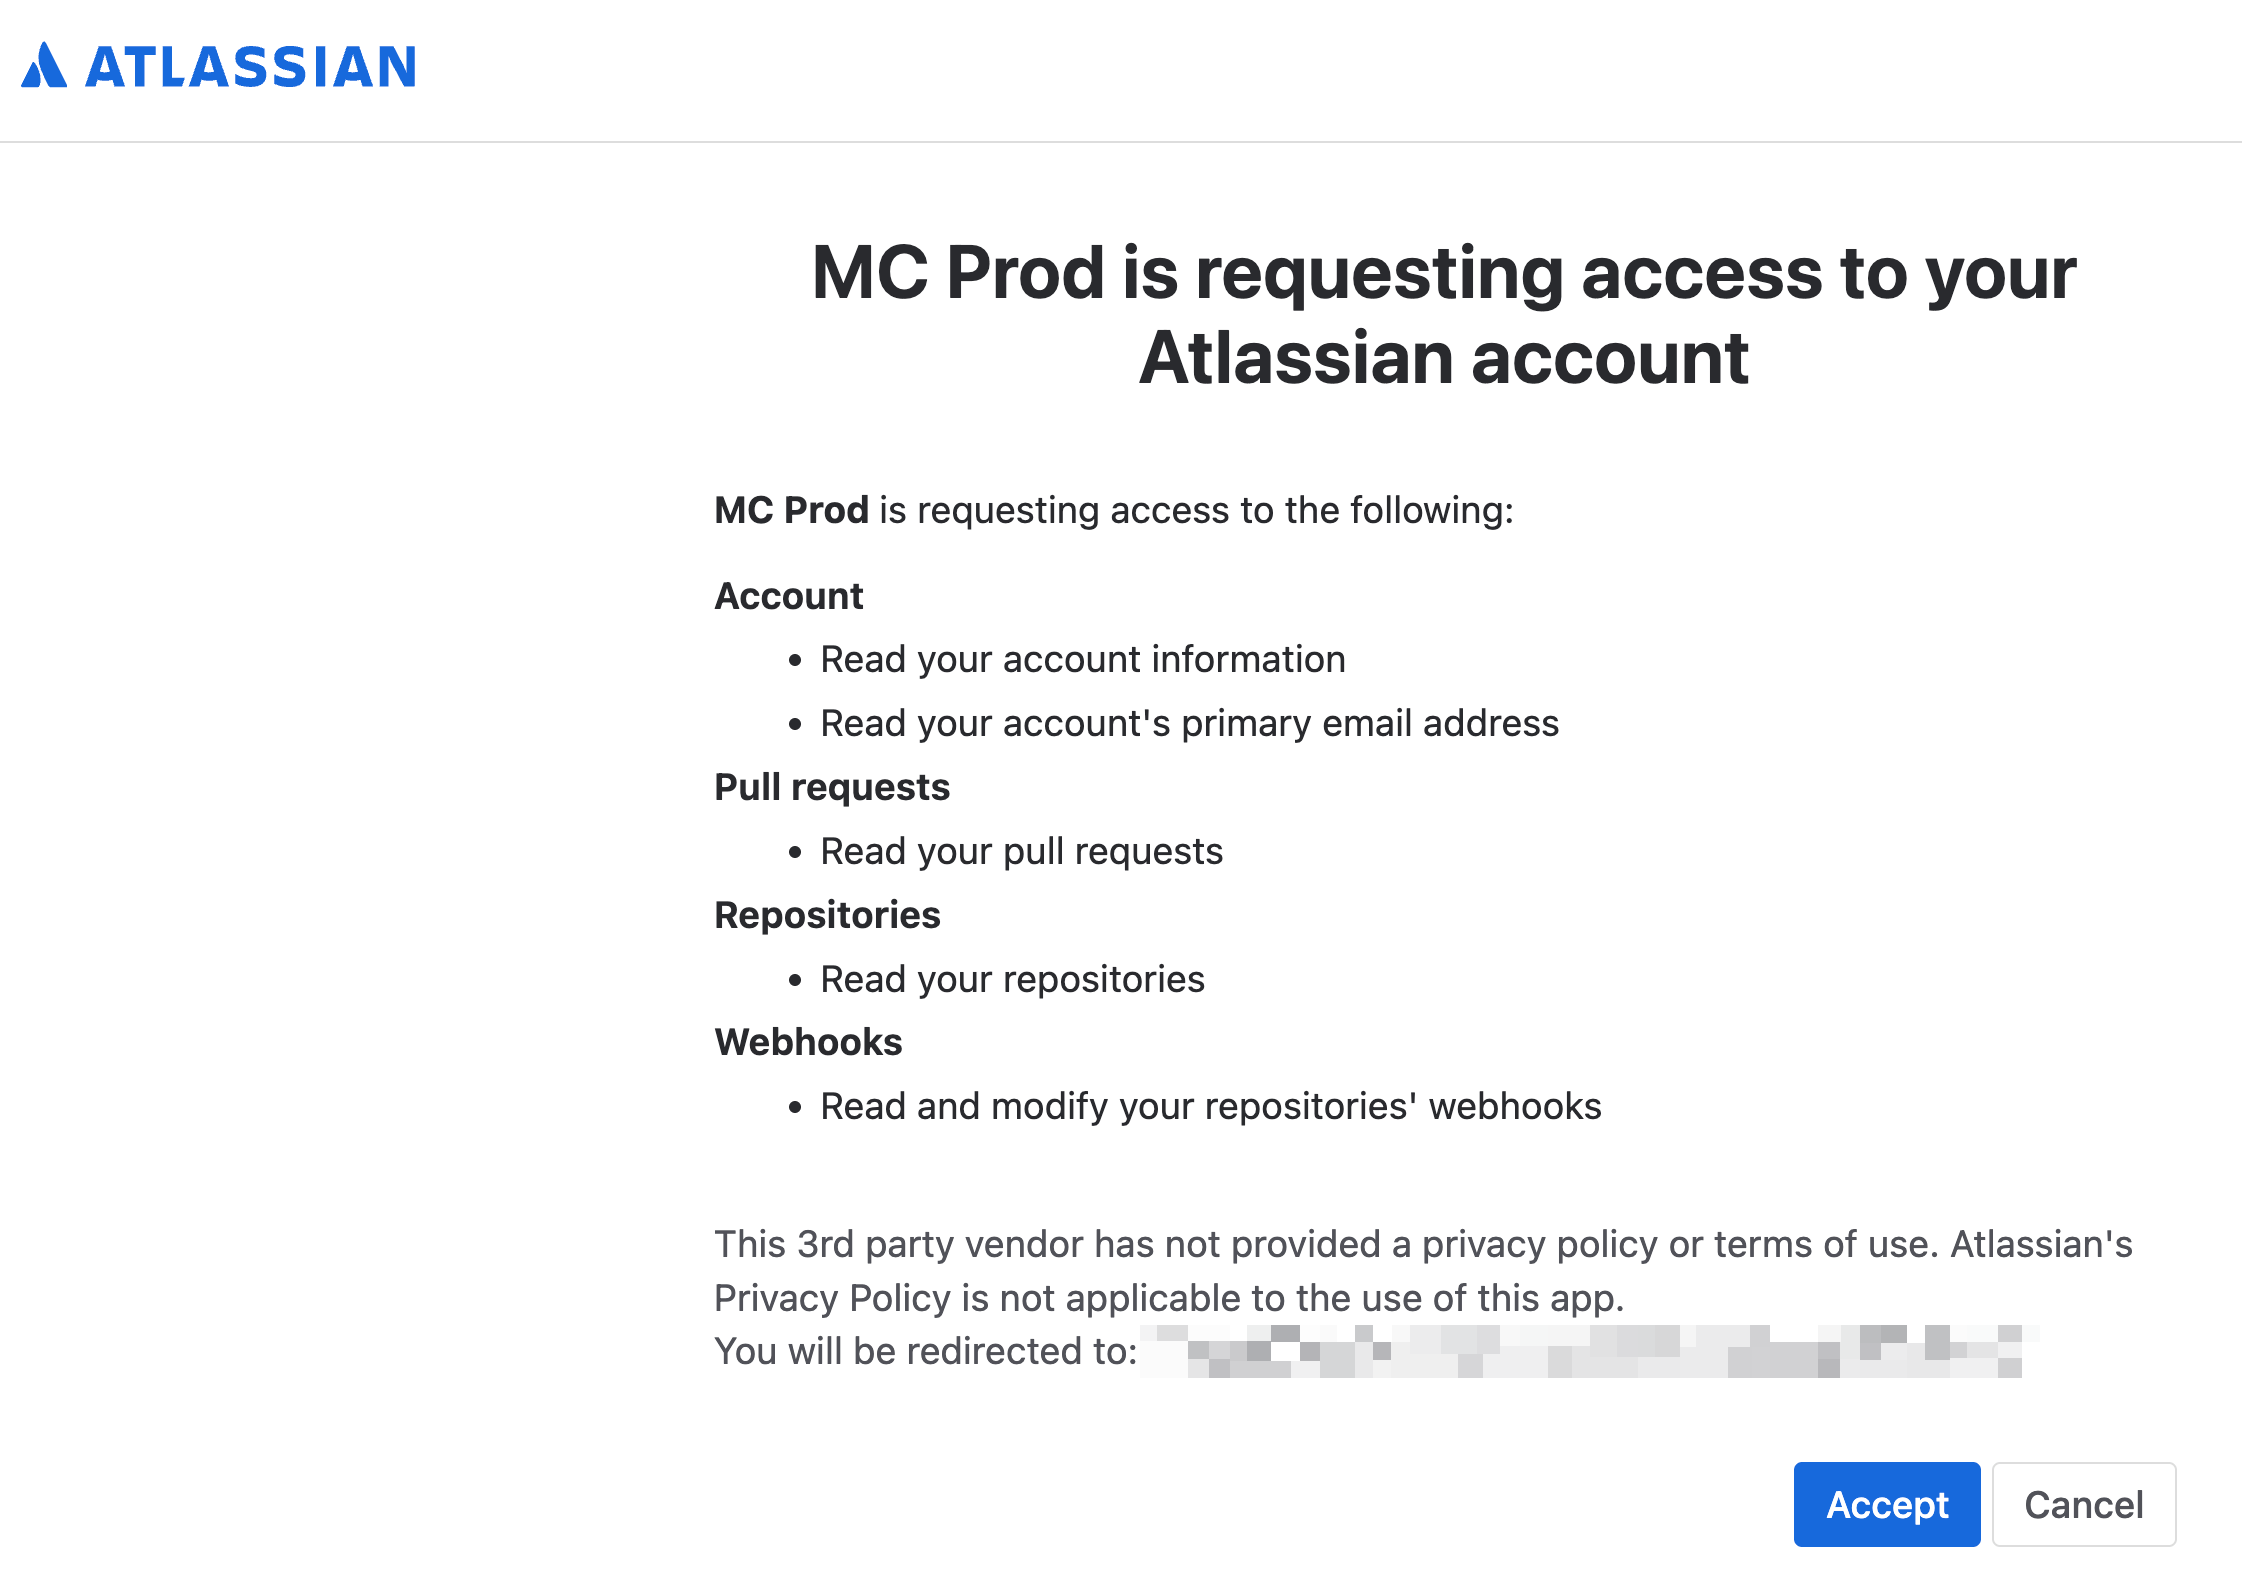Click the 3rd party vendor privacy notice
Screen dimensions: 2242x1596
1423,1271
